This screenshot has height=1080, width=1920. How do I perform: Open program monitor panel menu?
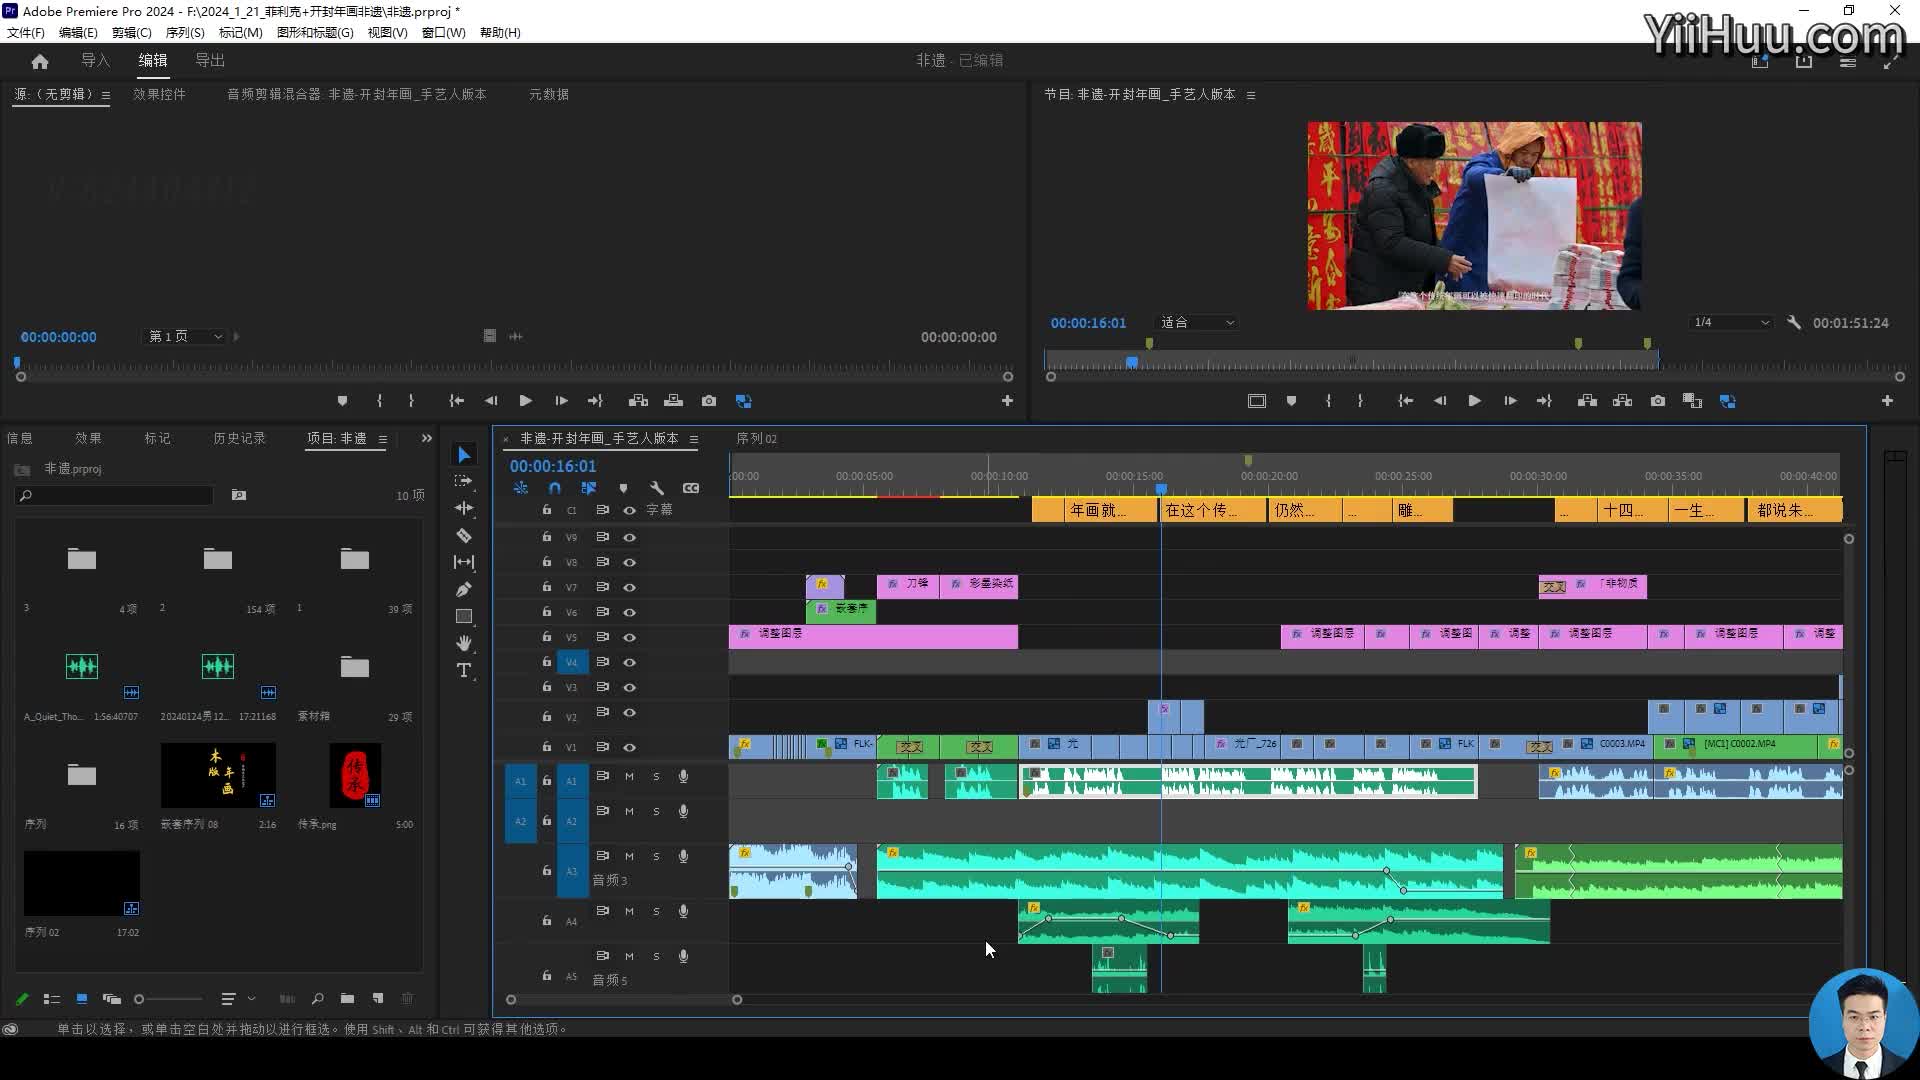click(x=1250, y=95)
